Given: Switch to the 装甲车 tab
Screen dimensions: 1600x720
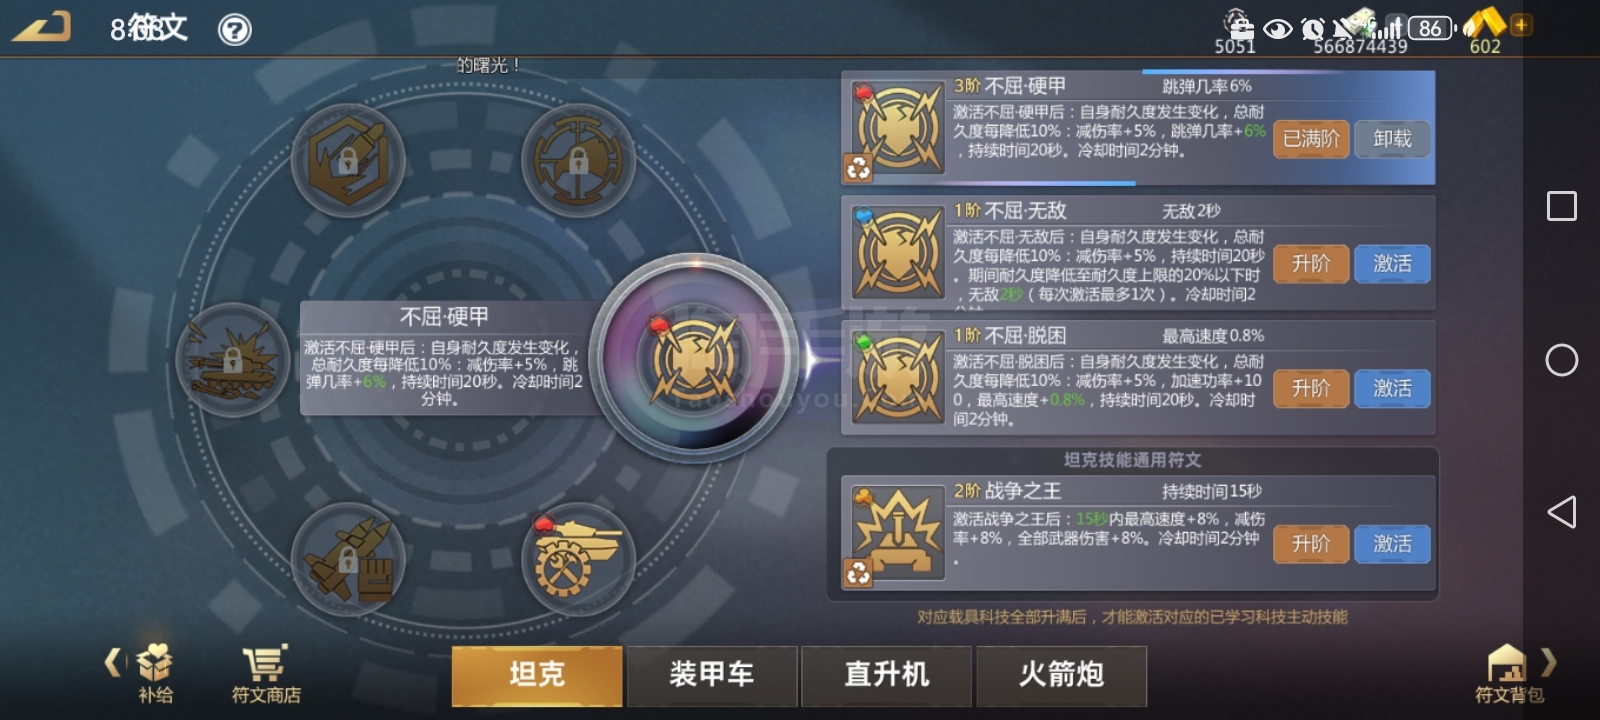Looking at the screenshot, I should pos(712,675).
